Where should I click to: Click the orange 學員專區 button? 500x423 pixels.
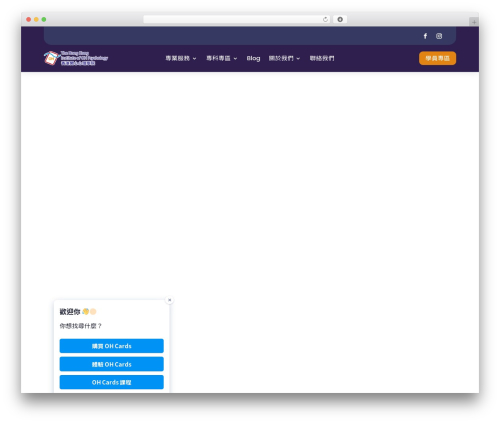pyautogui.click(x=437, y=58)
